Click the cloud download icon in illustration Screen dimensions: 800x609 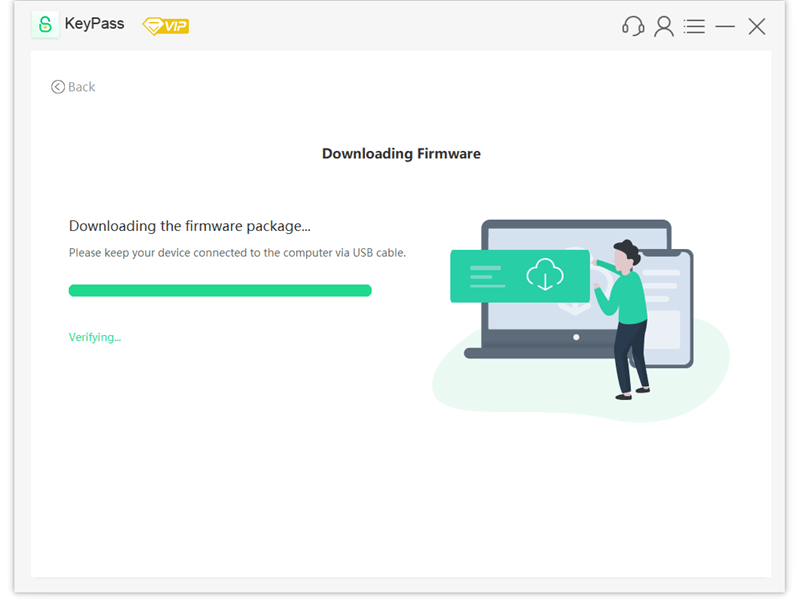click(545, 274)
